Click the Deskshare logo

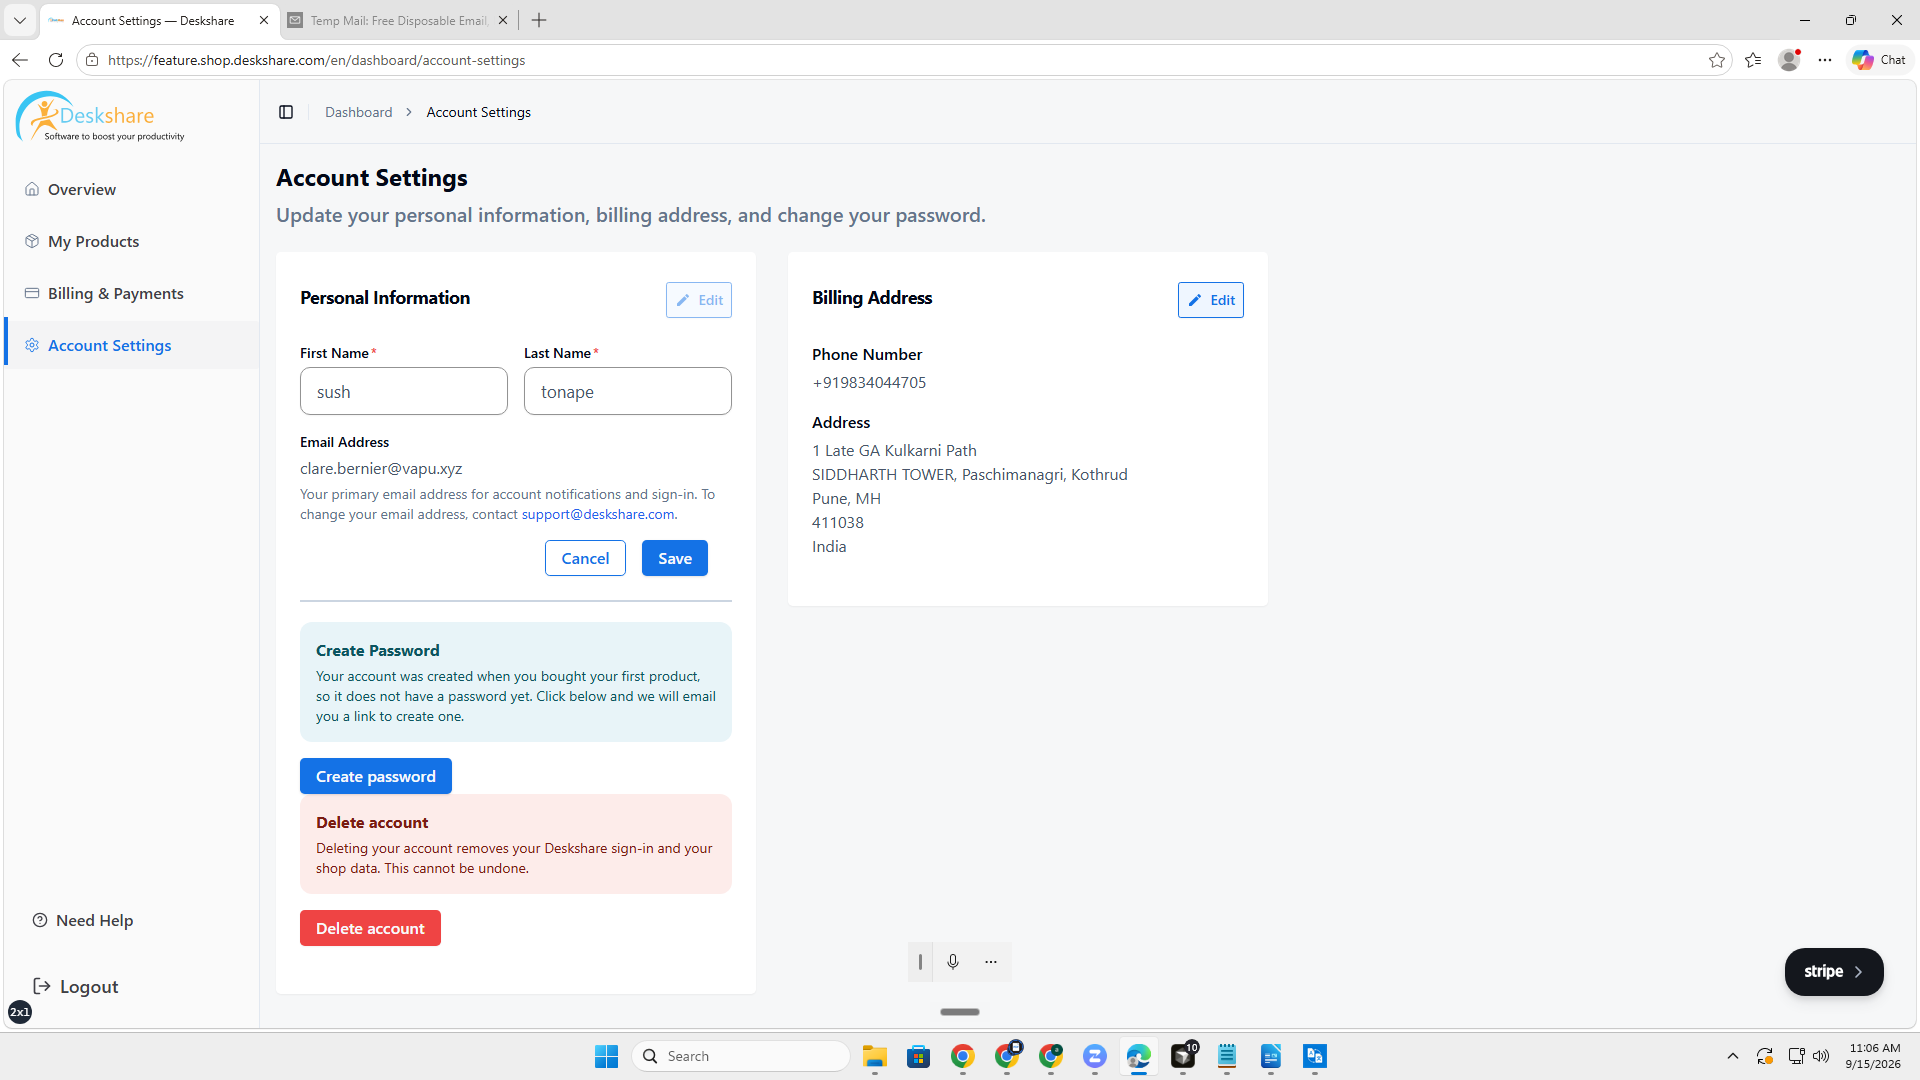[100, 117]
